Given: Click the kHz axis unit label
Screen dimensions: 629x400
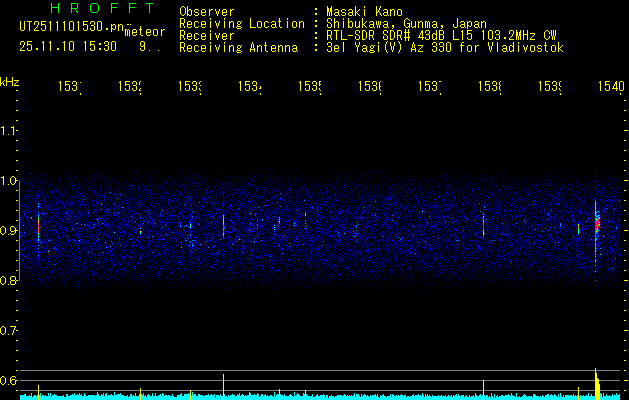Looking at the screenshot, I should pyautogui.click(x=10, y=82).
